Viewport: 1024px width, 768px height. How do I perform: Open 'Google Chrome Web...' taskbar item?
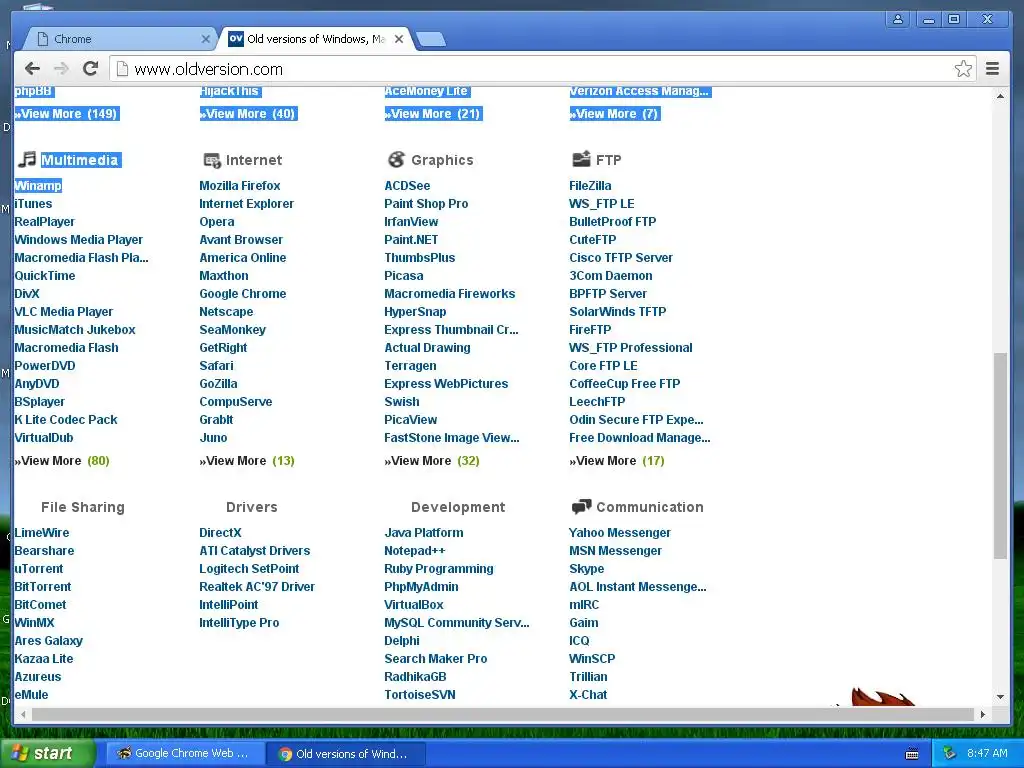[185, 753]
